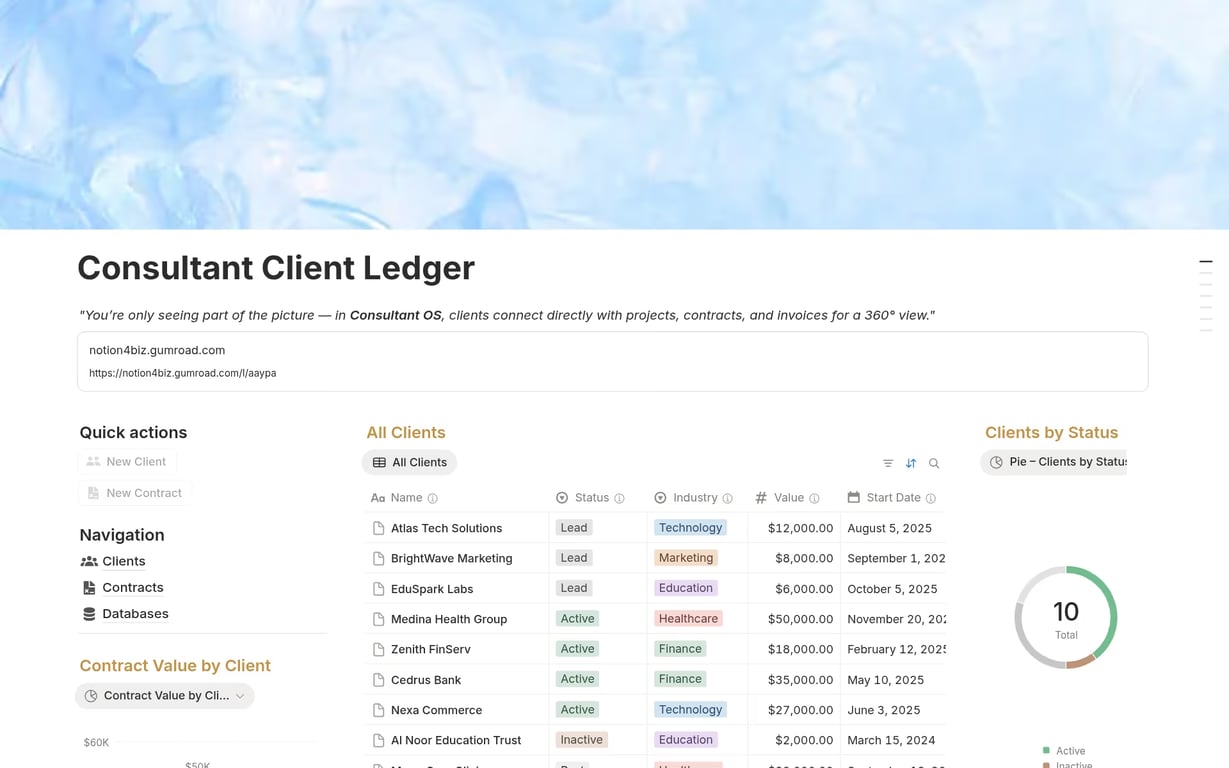Click the page icon beside Zenith FinServ

(378, 649)
